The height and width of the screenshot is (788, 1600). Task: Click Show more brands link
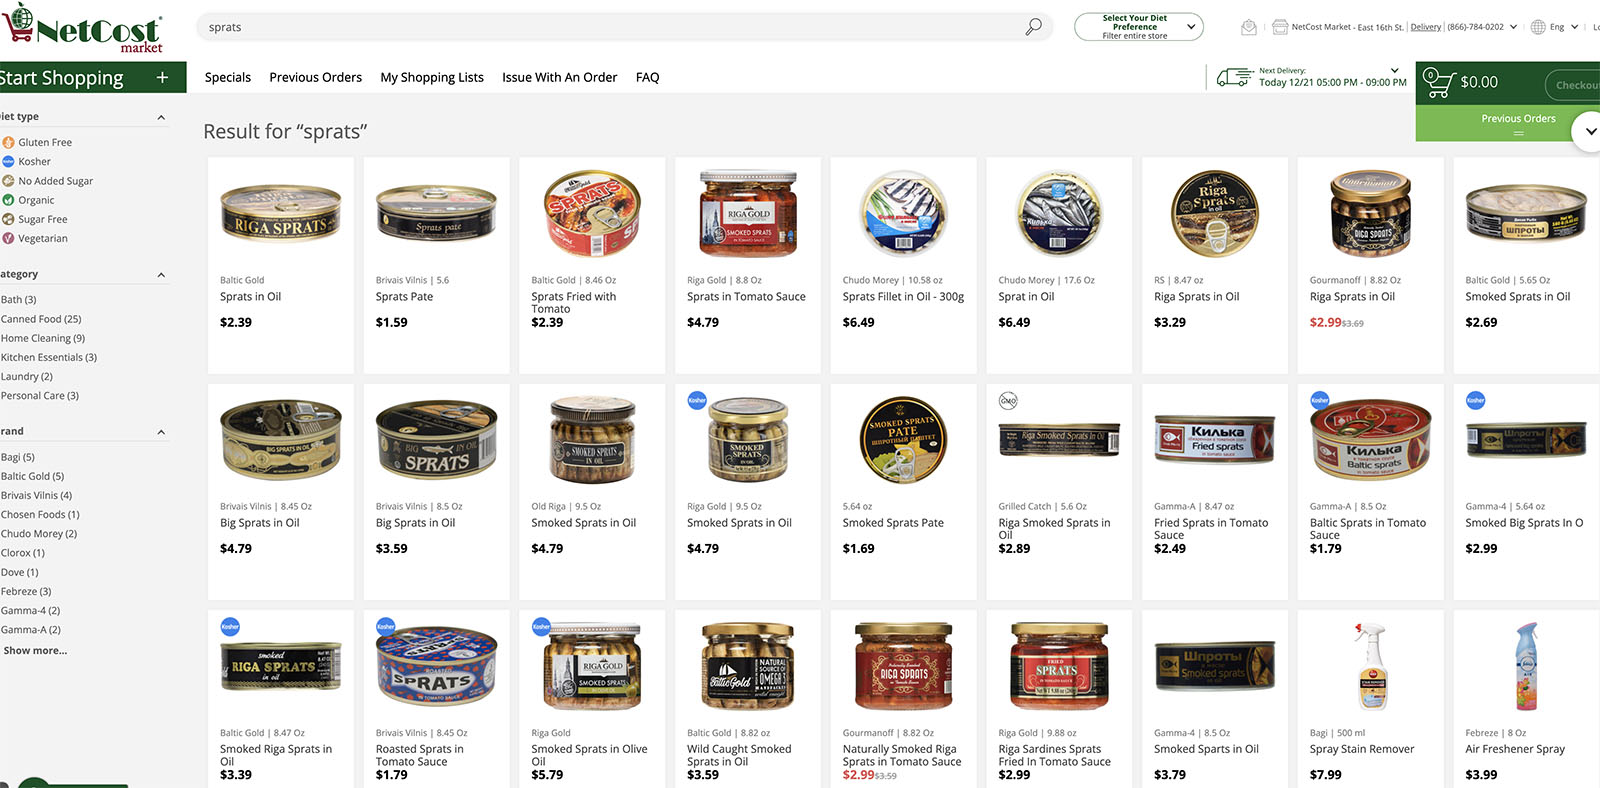[36, 650]
